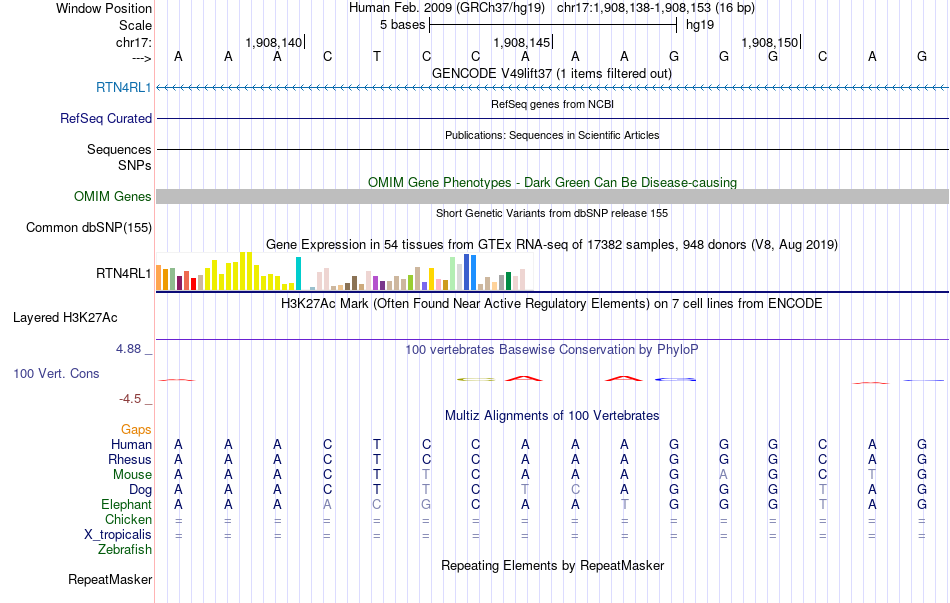Screen dimensions: 950x603
Task: Select the Human row in Multiz alignment
Action: coord(131,444)
